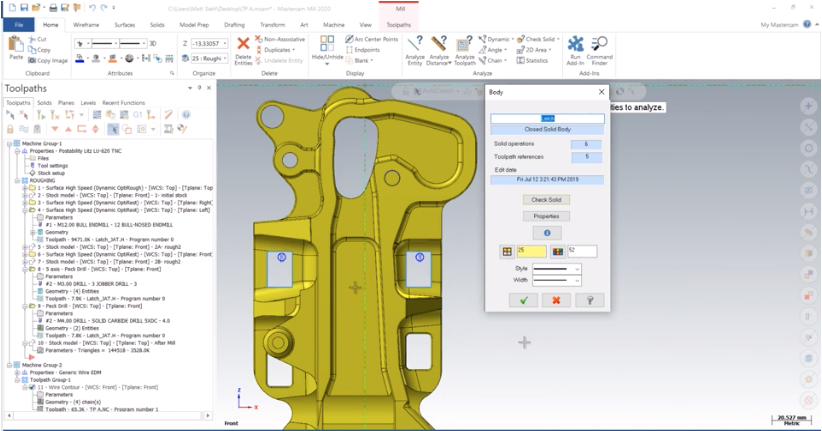Click the surface color swatch in Attributes
Image resolution: width=822 pixels, height=431 pixels.
[112, 59]
